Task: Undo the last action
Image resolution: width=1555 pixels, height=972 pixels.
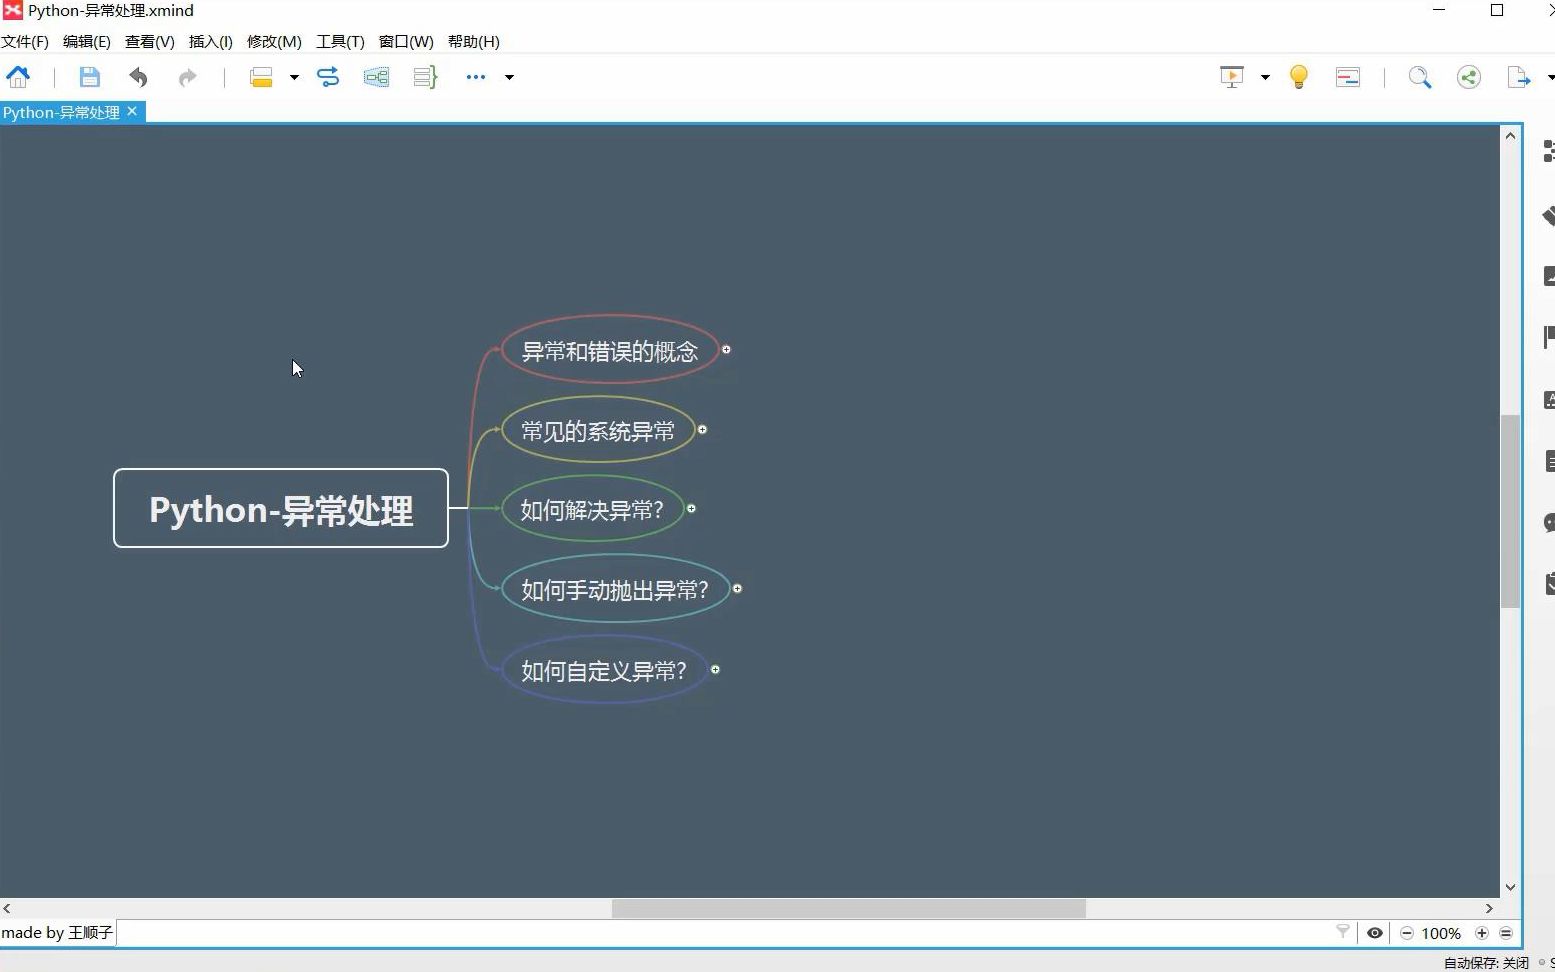Action: pyautogui.click(x=138, y=77)
